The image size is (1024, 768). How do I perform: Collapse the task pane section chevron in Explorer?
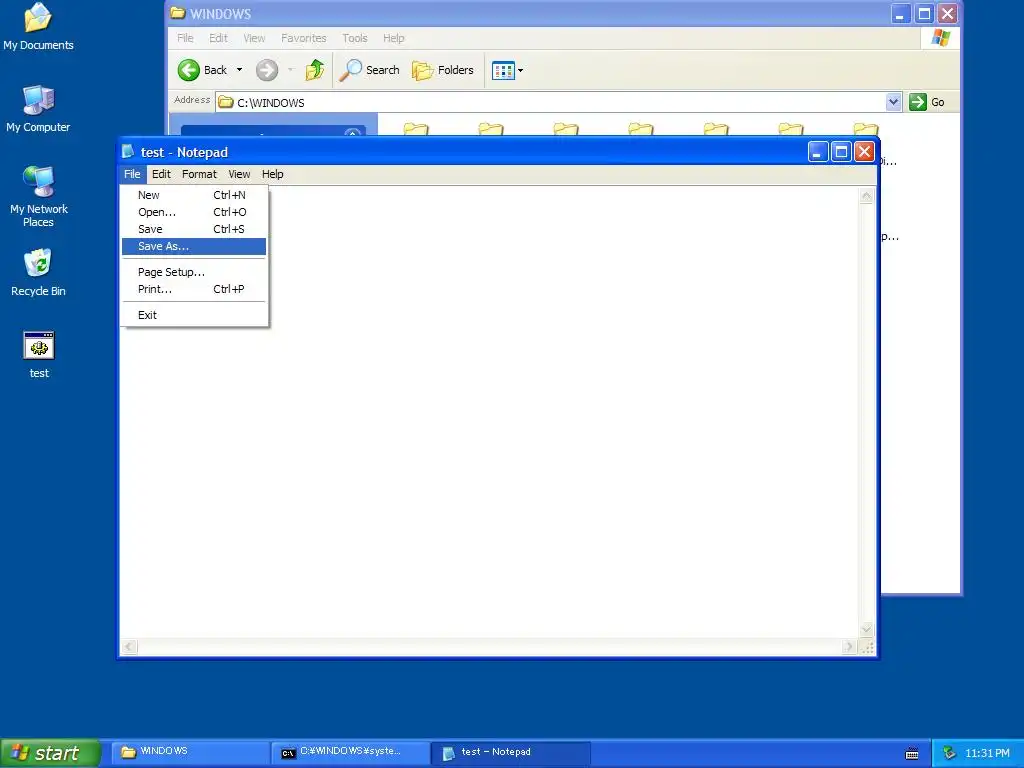(x=353, y=133)
